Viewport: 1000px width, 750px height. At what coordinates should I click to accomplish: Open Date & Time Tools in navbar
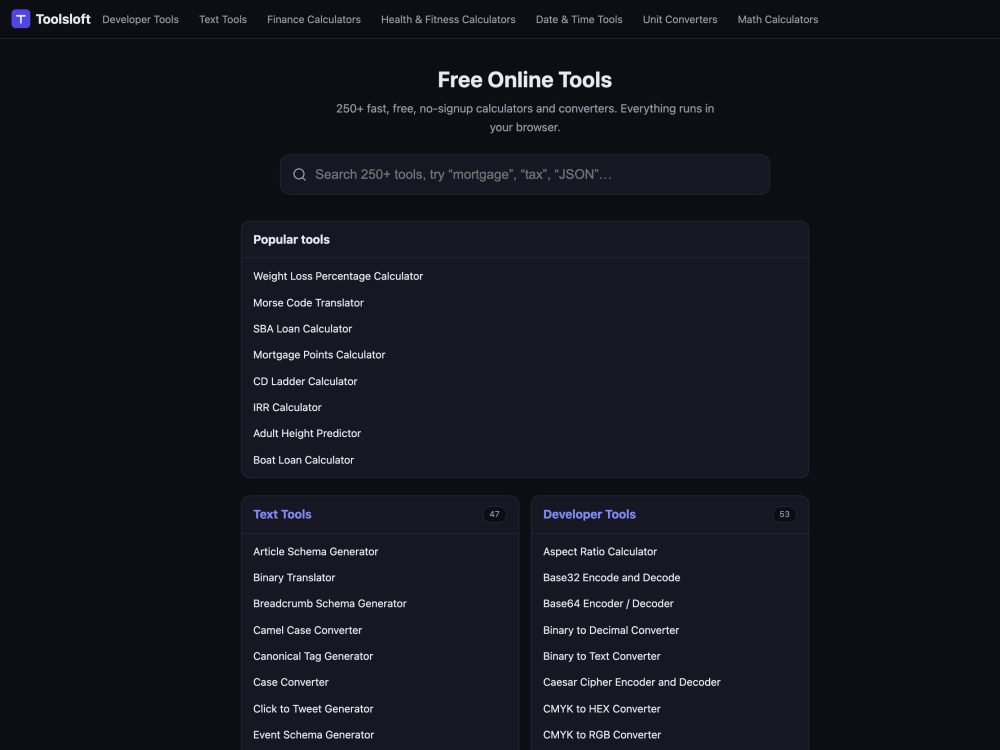pyautogui.click(x=579, y=20)
